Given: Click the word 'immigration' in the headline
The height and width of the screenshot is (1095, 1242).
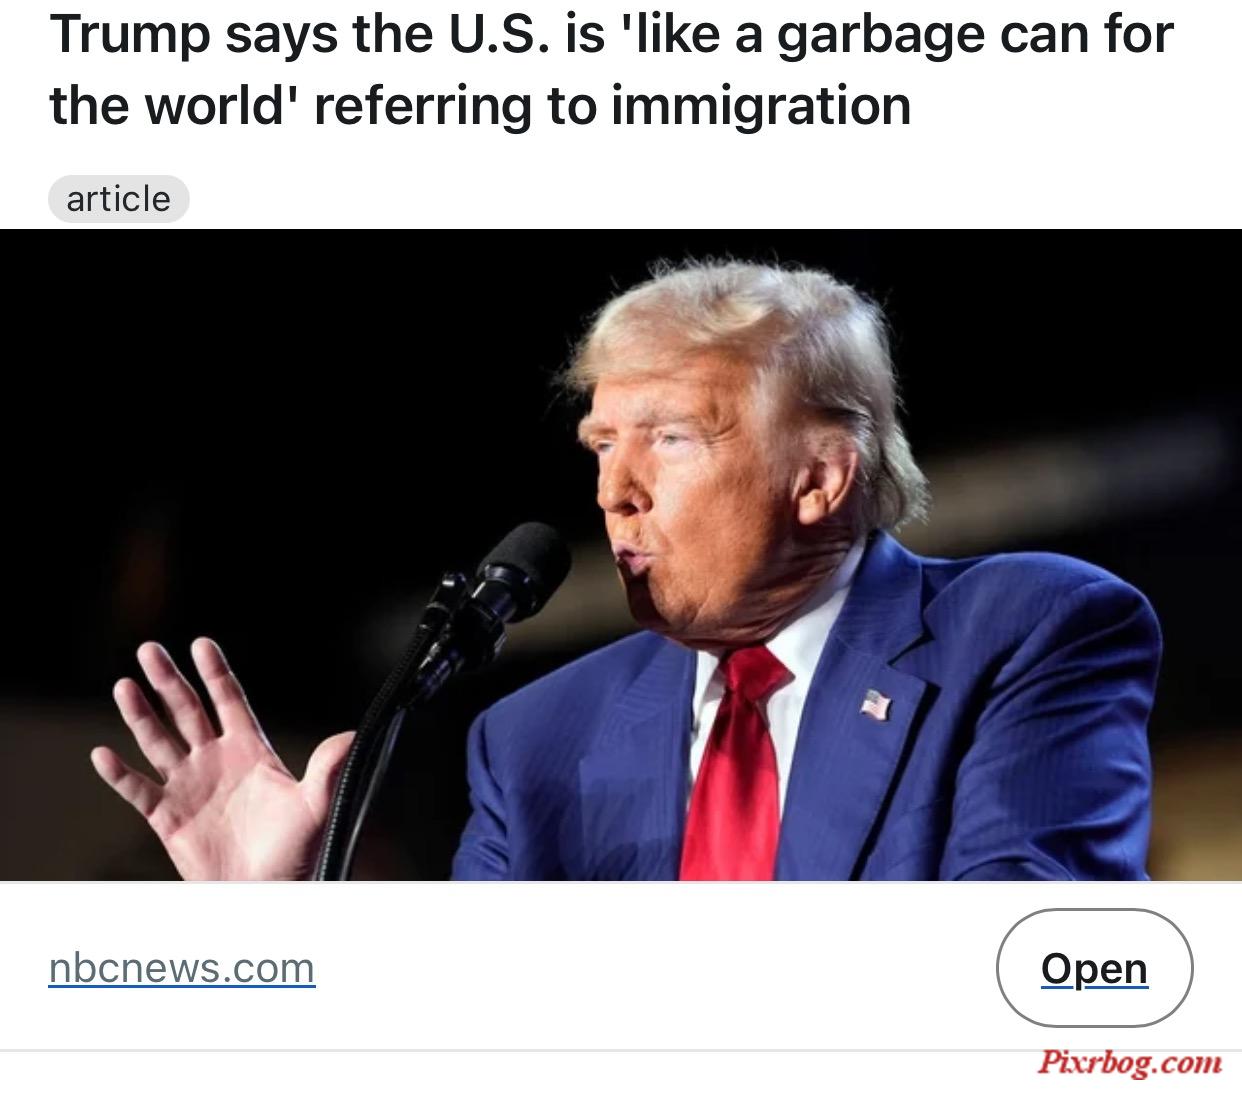Looking at the screenshot, I should pos(761,106).
